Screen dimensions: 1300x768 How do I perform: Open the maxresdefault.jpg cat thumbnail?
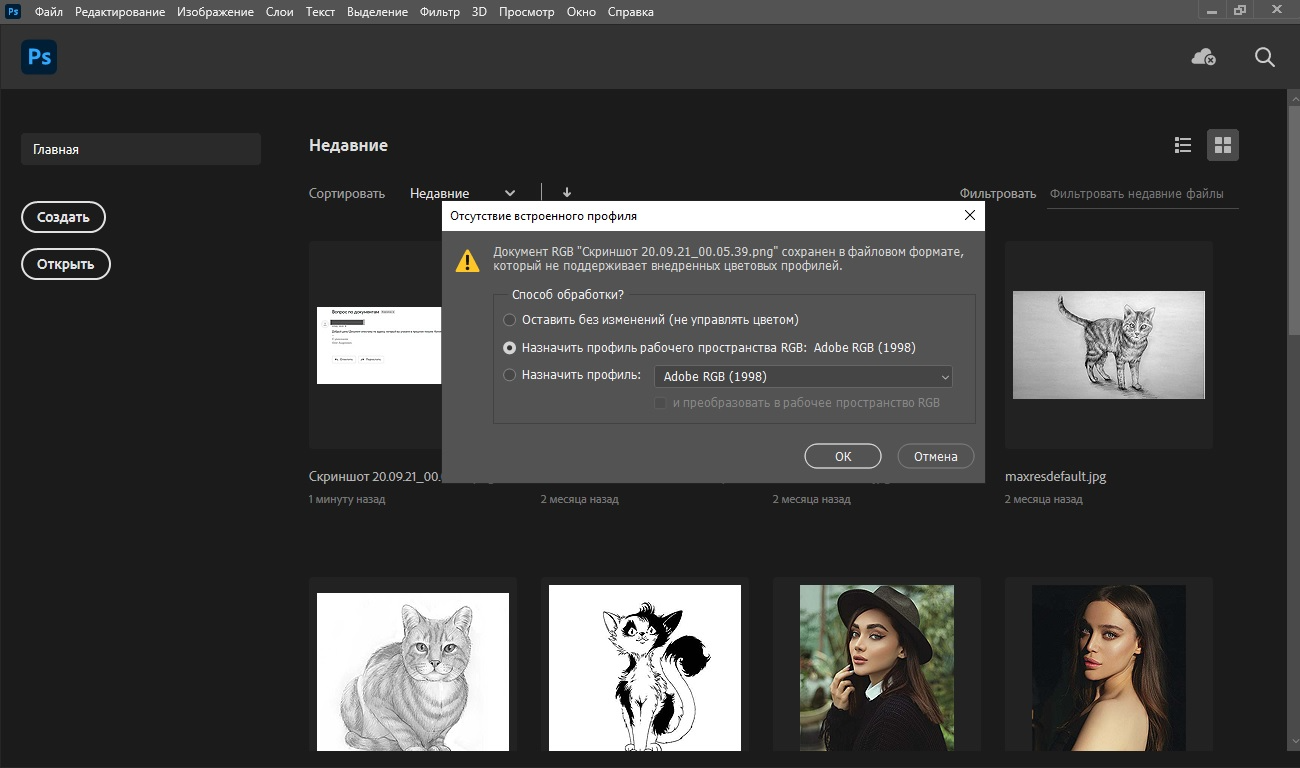(1108, 344)
